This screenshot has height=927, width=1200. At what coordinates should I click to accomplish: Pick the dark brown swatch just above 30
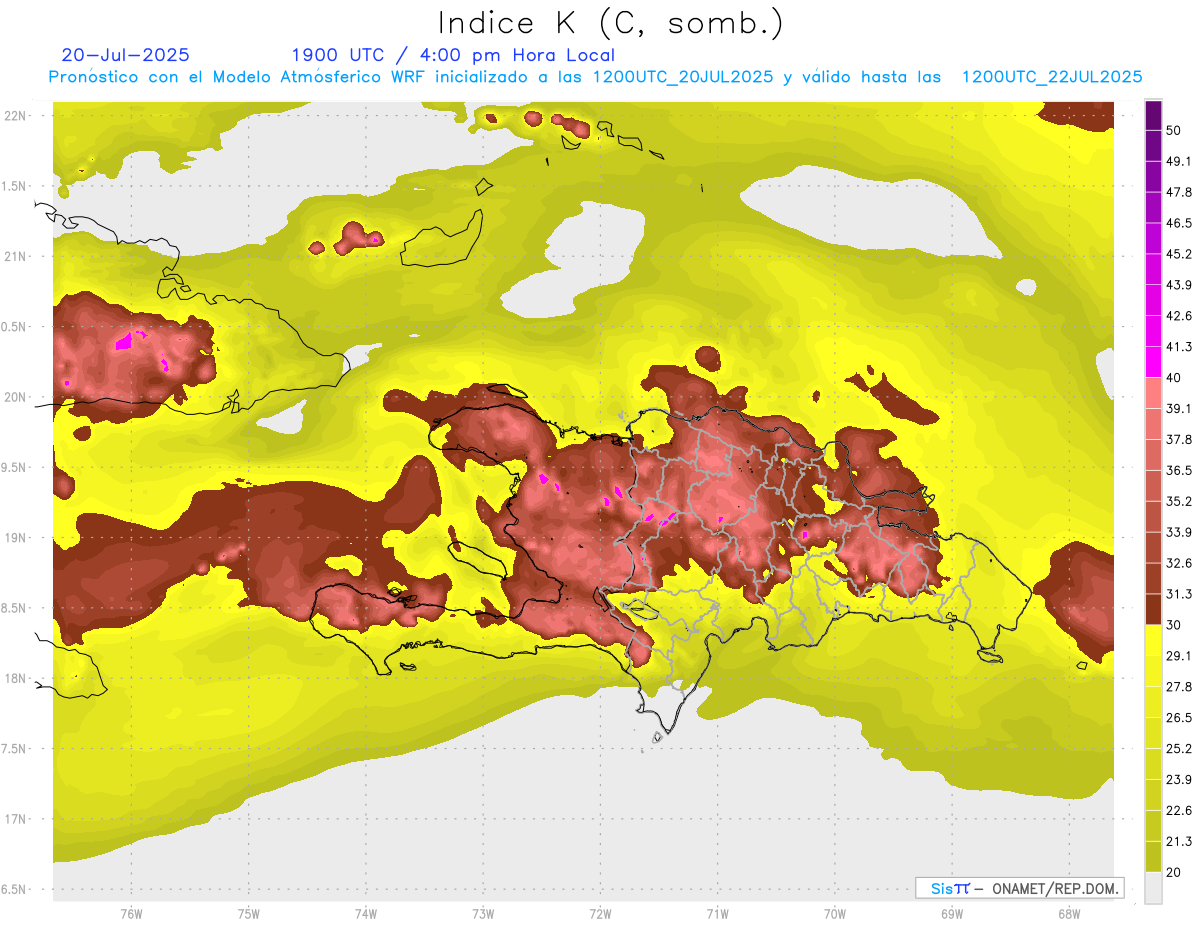tap(1153, 608)
